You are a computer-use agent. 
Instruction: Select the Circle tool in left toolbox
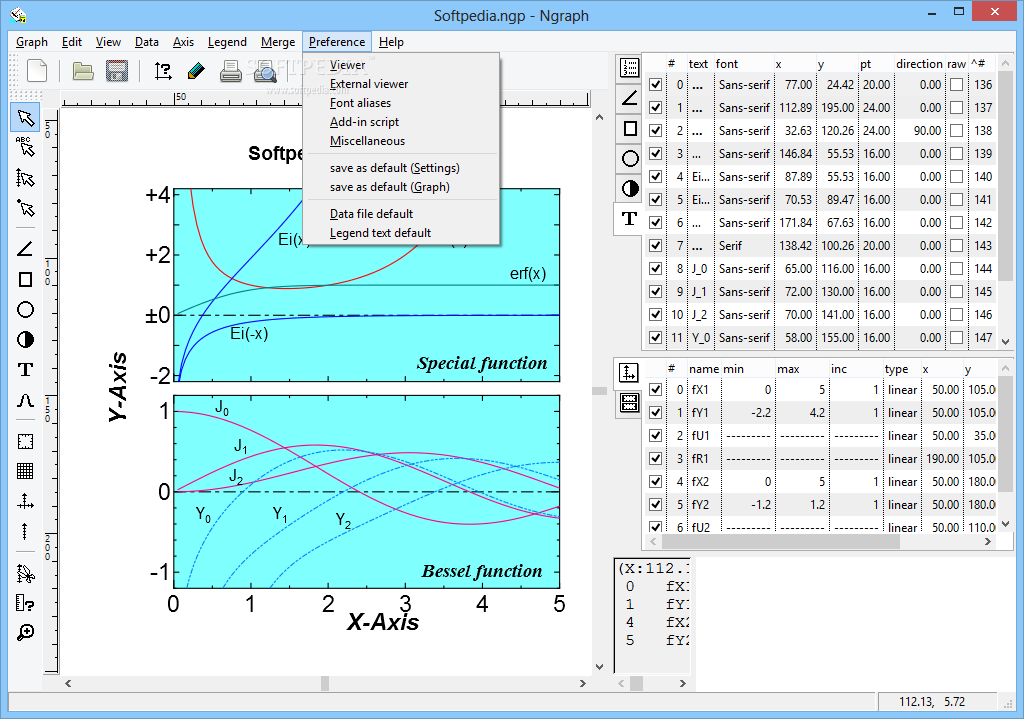[x=25, y=310]
